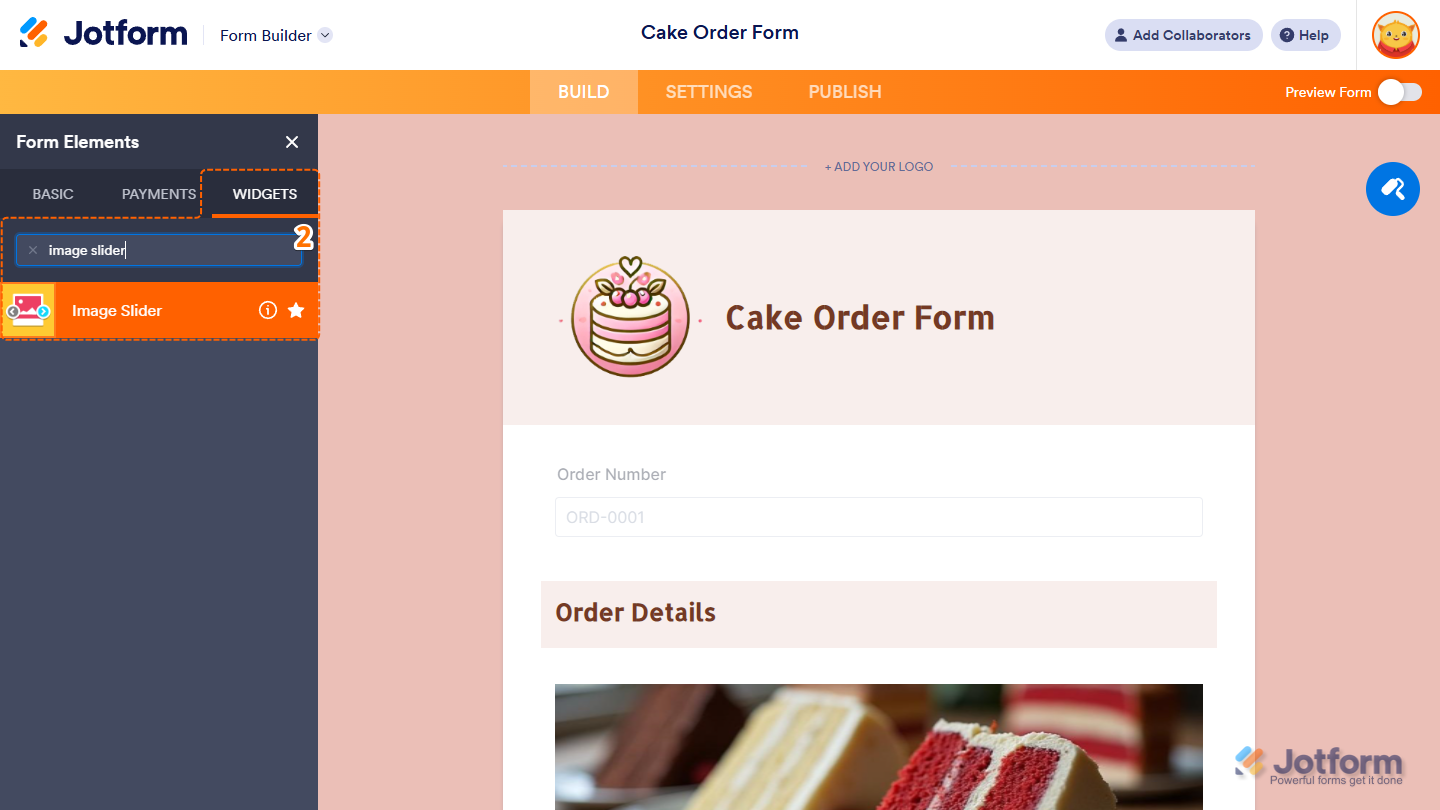Switch to the Basic elements tab
1440x810 pixels.
point(53,194)
